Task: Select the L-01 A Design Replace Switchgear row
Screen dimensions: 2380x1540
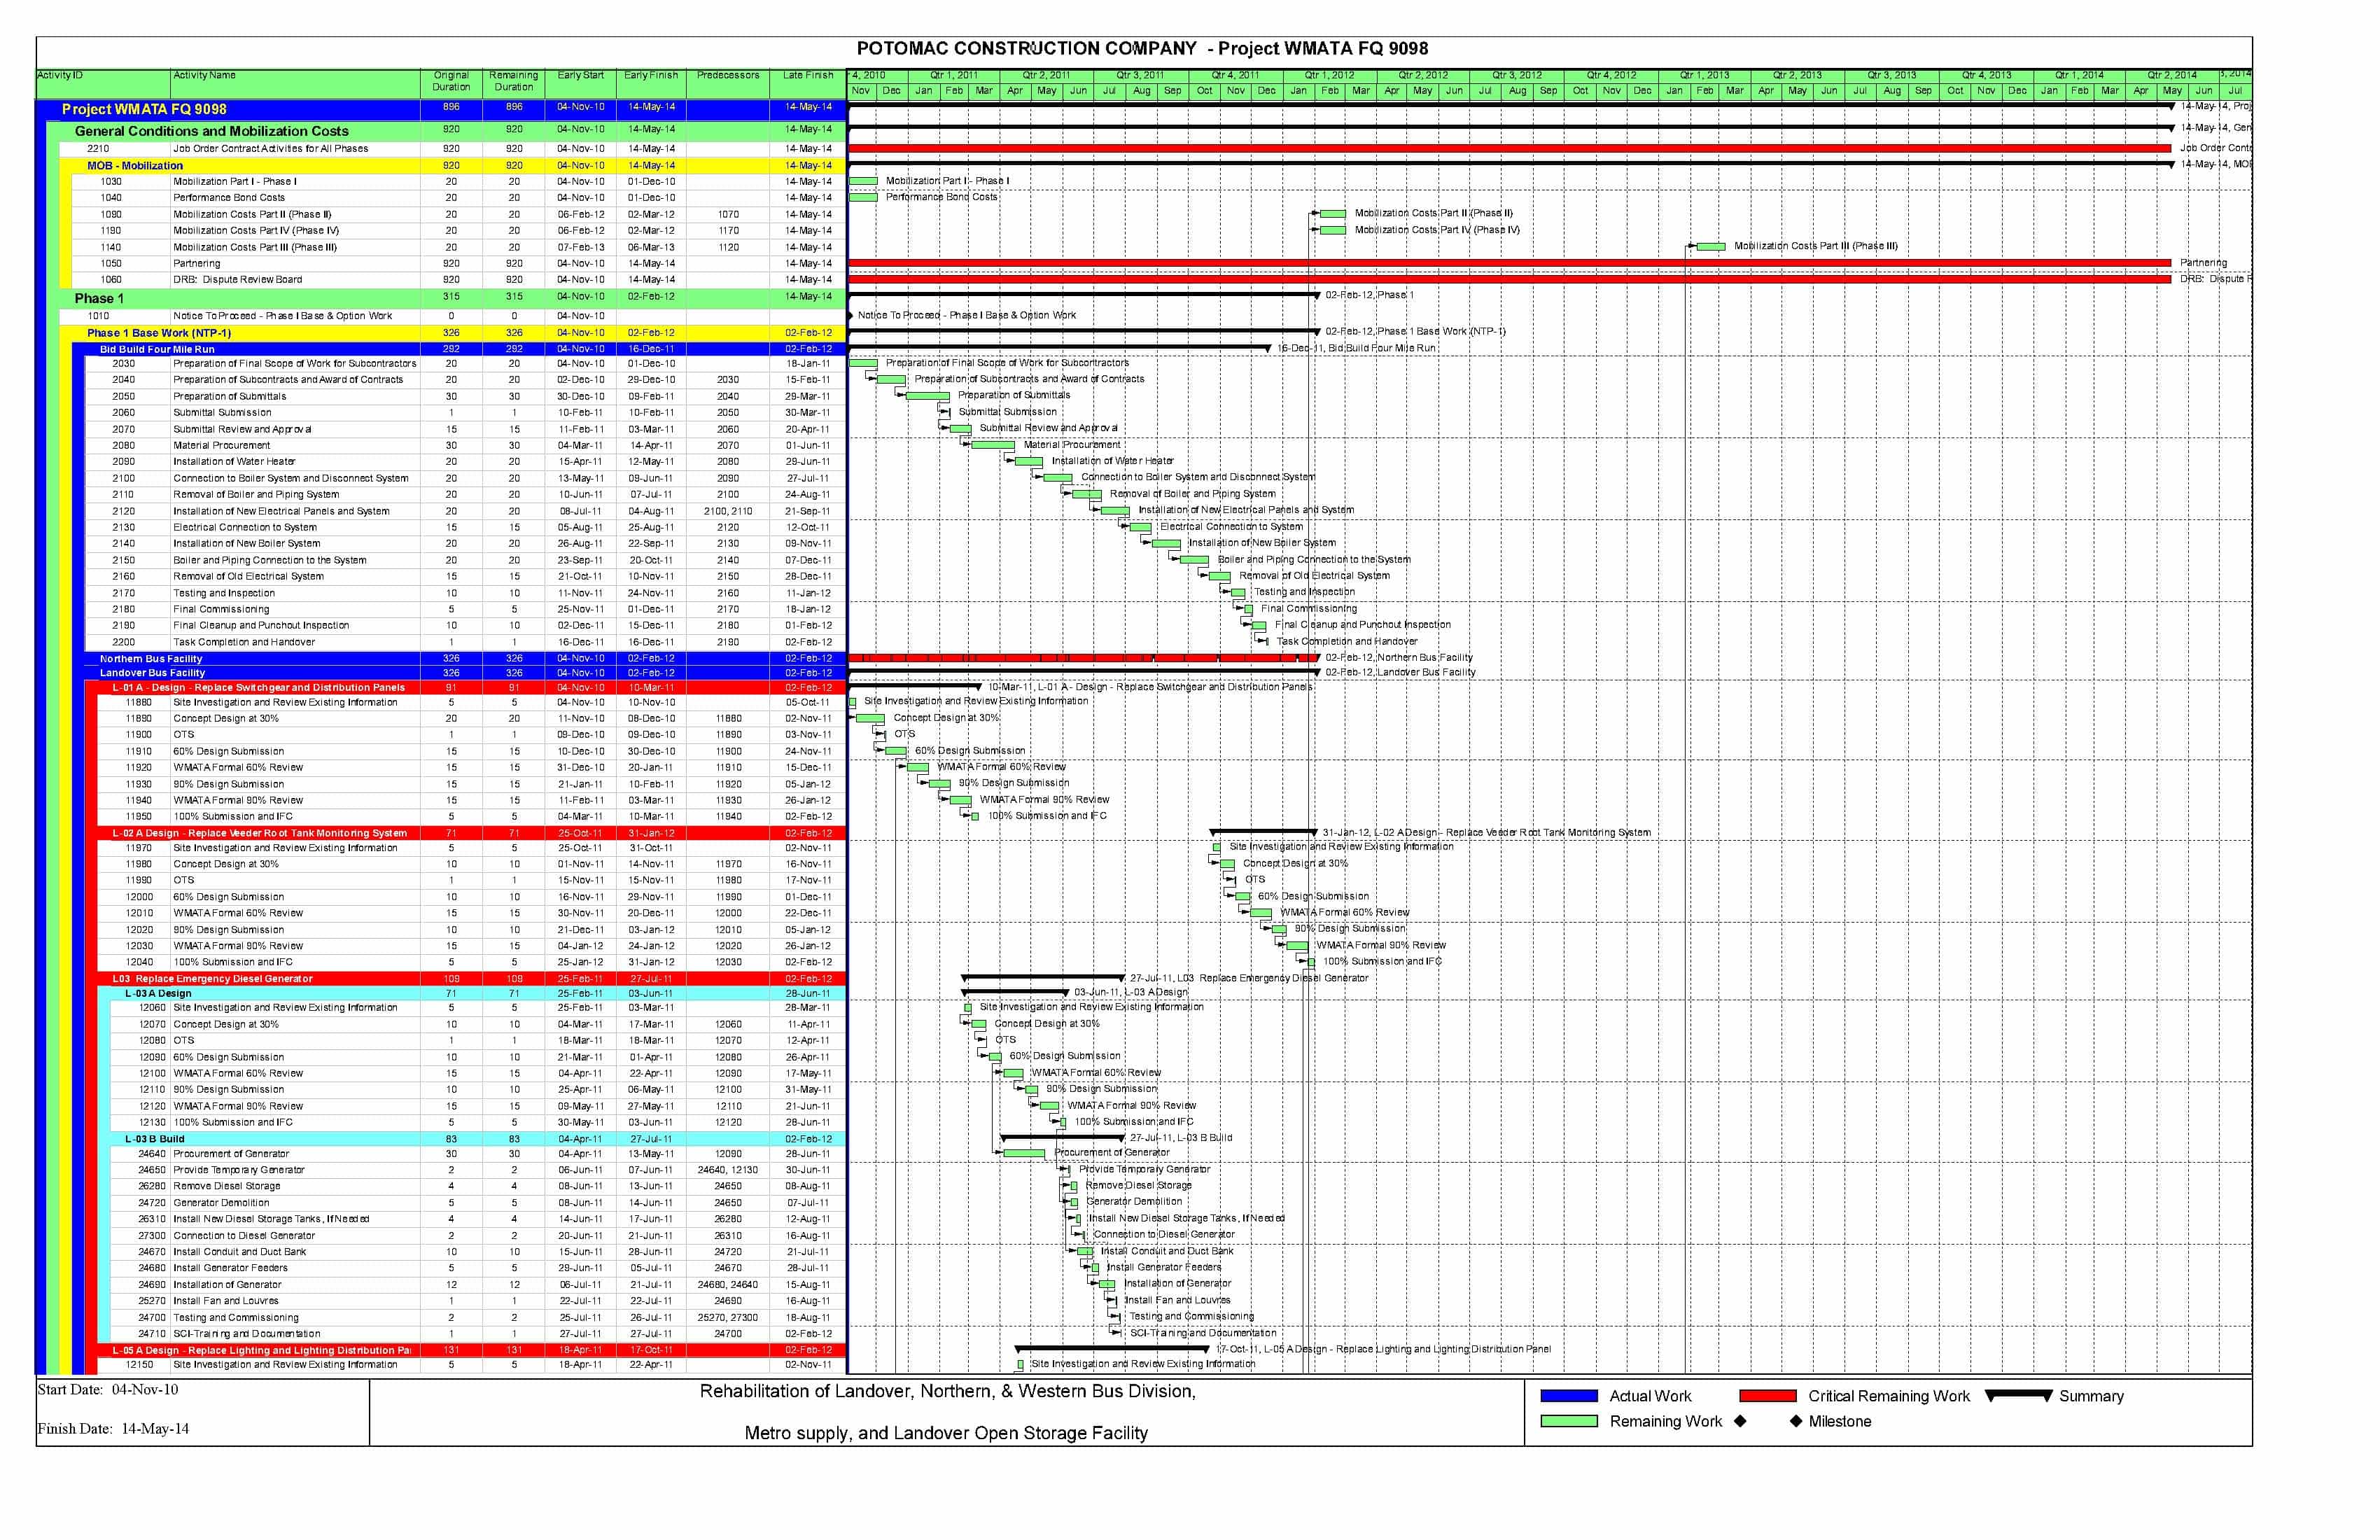Action: pos(465,688)
